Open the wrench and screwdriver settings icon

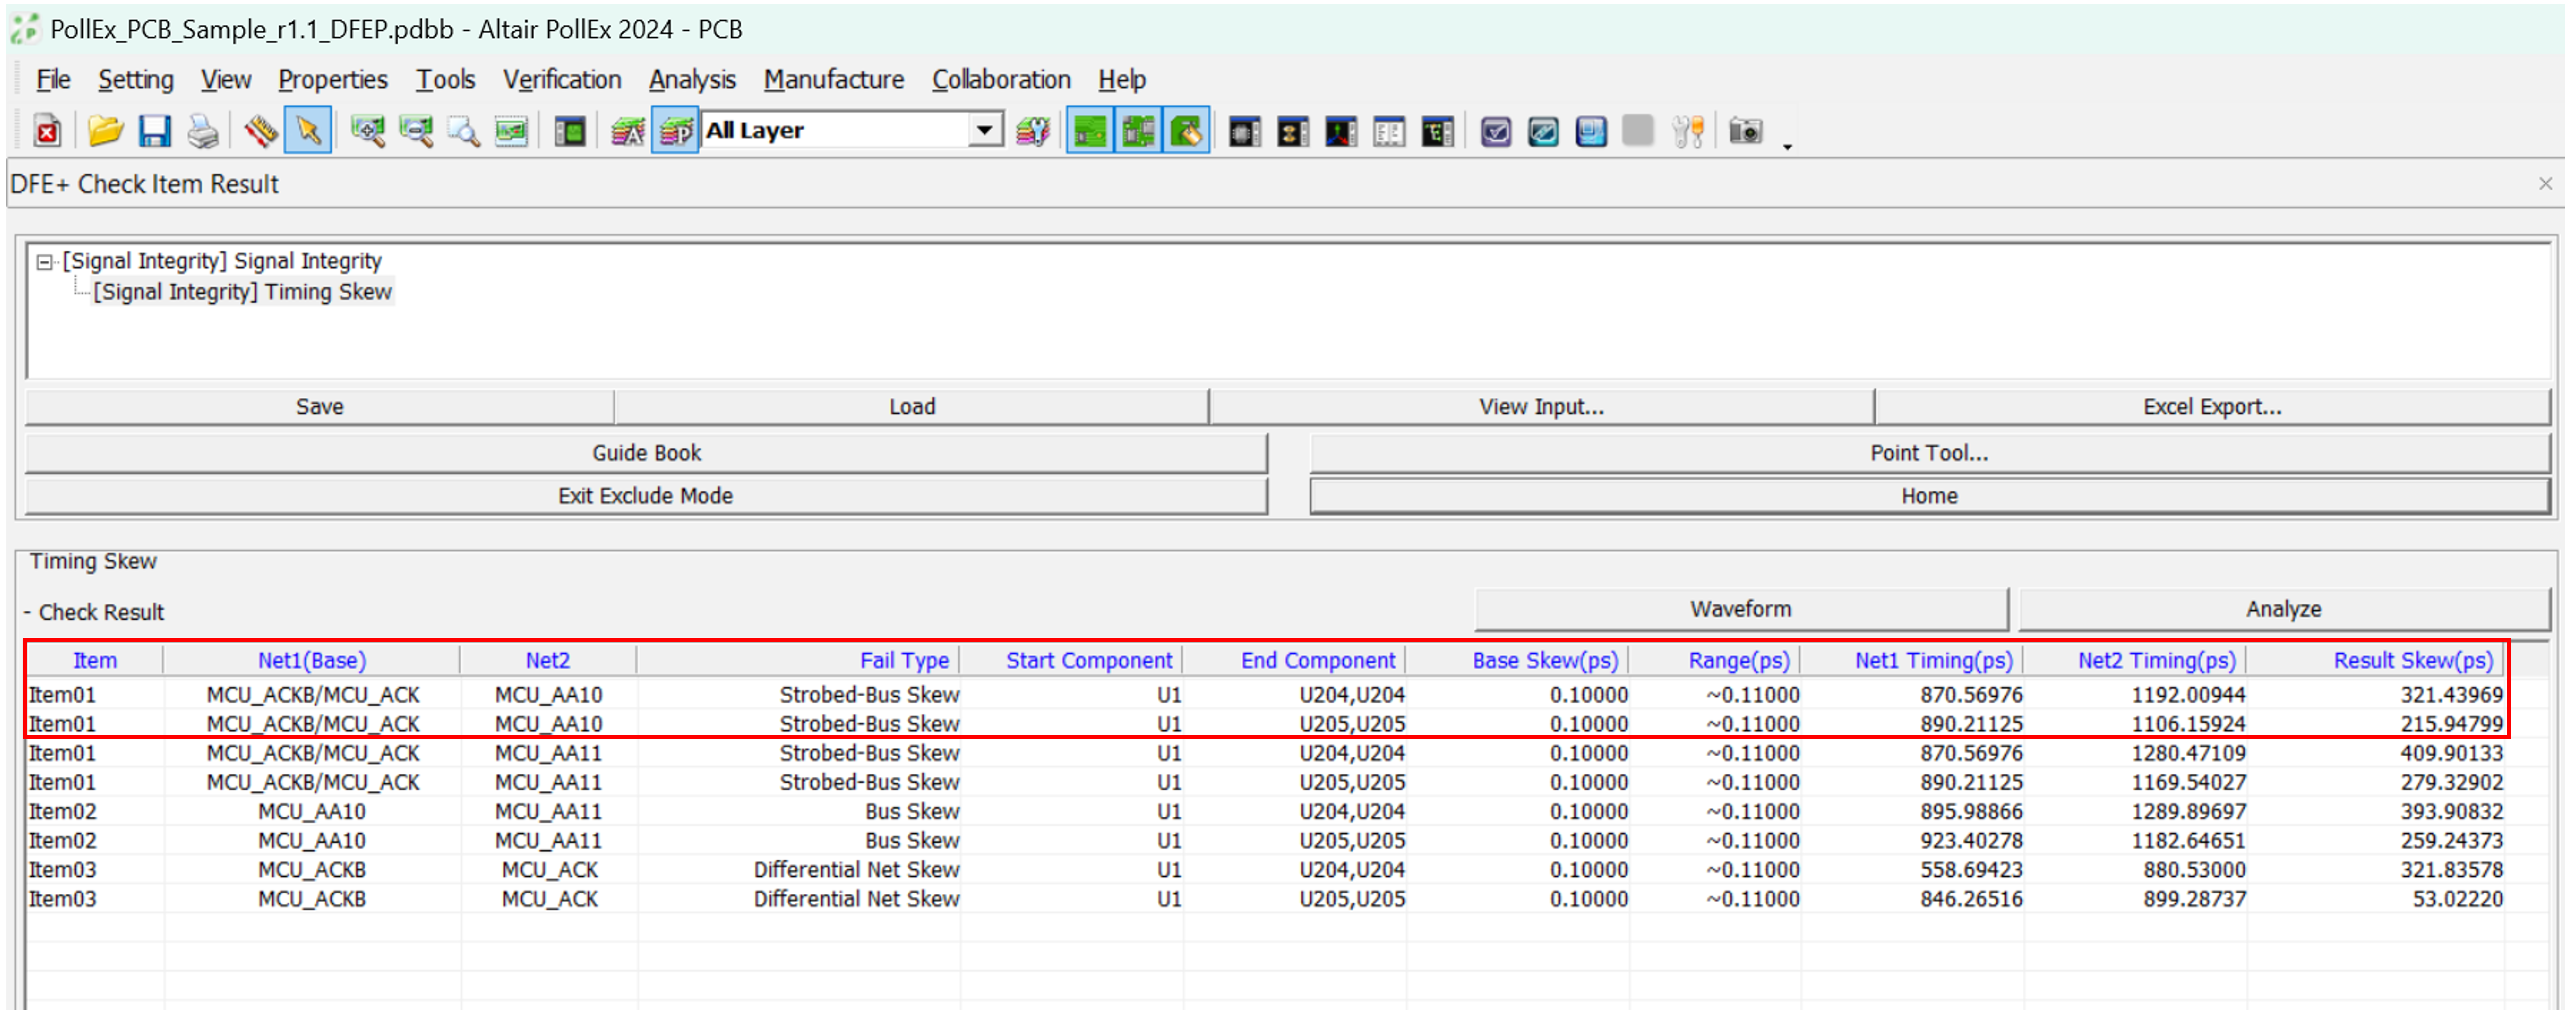1687,131
